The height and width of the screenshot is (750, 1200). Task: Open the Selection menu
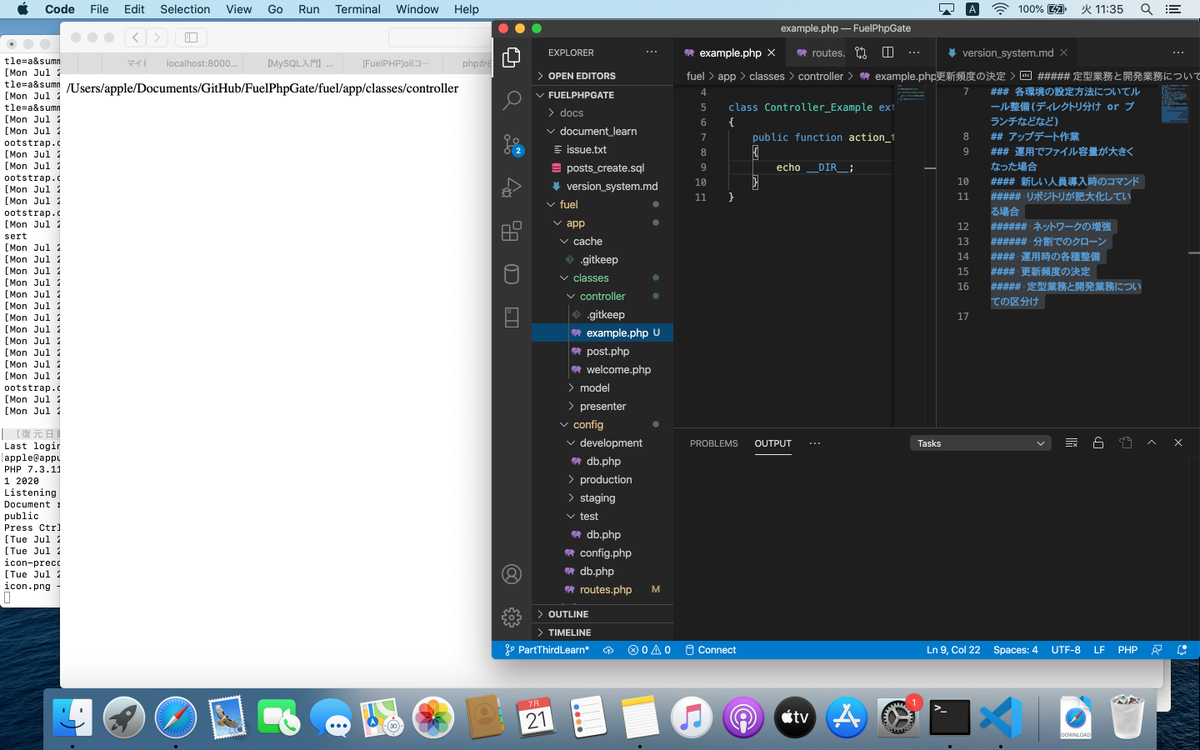click(x=185, y=9)
